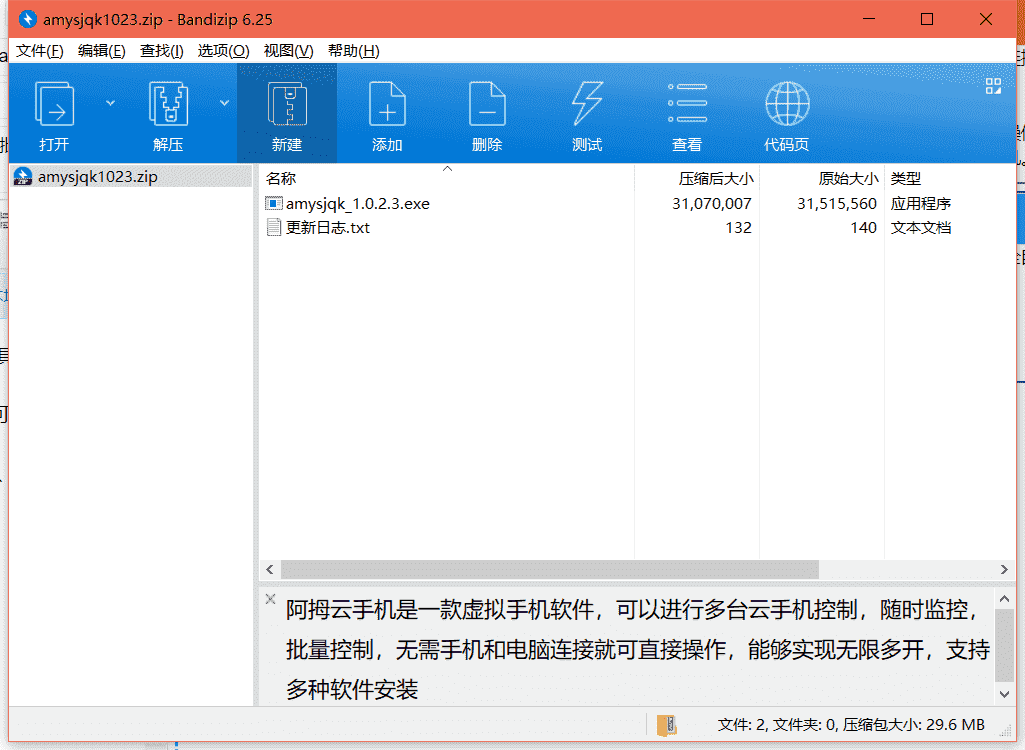1025x750 pixels.
Task: Open the 选项(O) menu
Action: click(x=224, y=51)
